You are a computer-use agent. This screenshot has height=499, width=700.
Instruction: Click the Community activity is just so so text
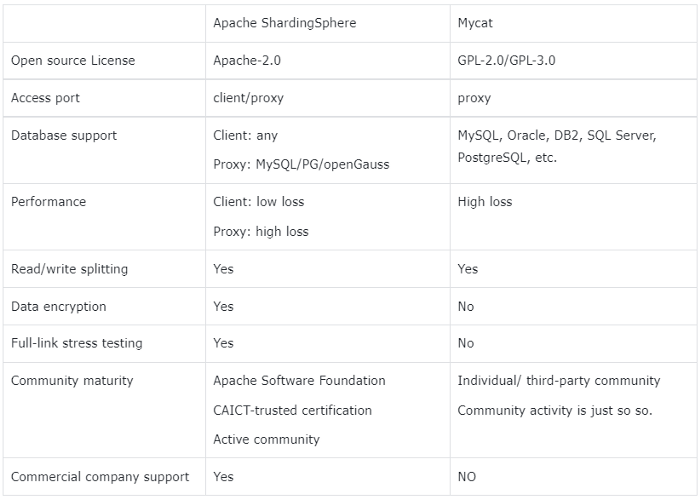(555, 411)
